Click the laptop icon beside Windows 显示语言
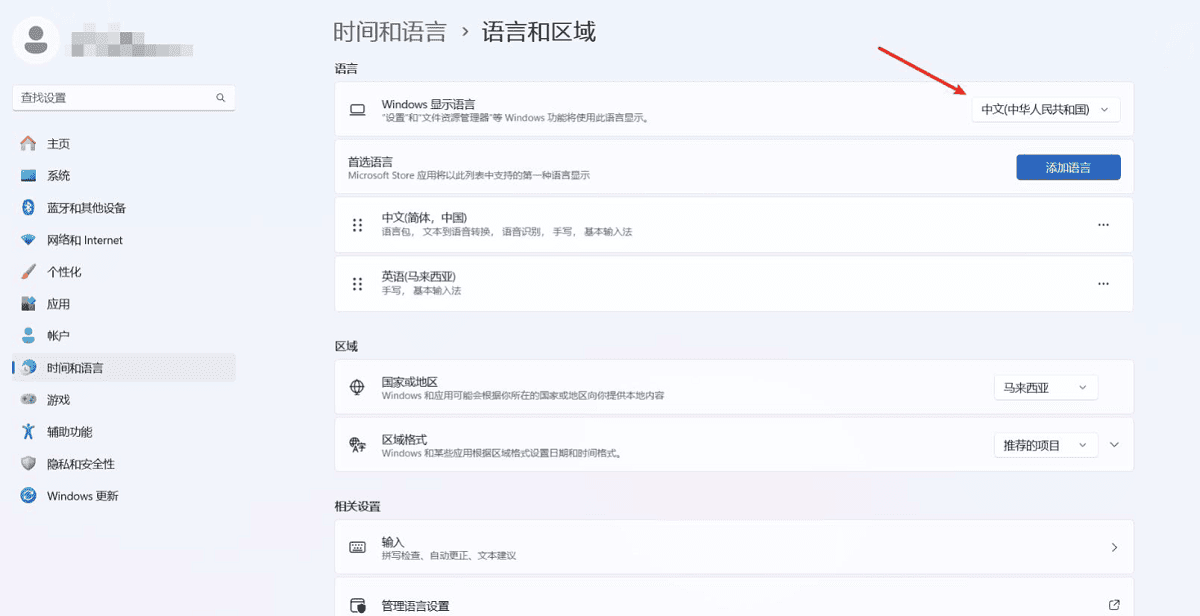 pos(357,110)
